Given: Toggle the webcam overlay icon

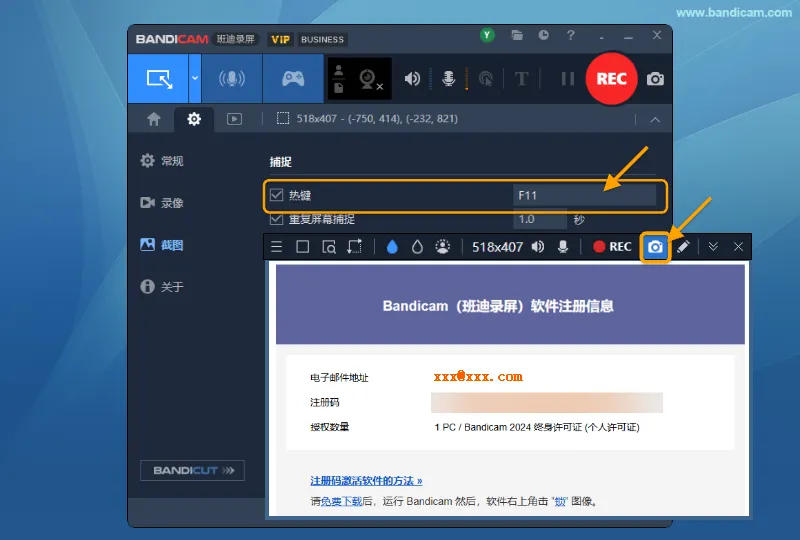Looking at the screenshot, I should coord(369,79).
